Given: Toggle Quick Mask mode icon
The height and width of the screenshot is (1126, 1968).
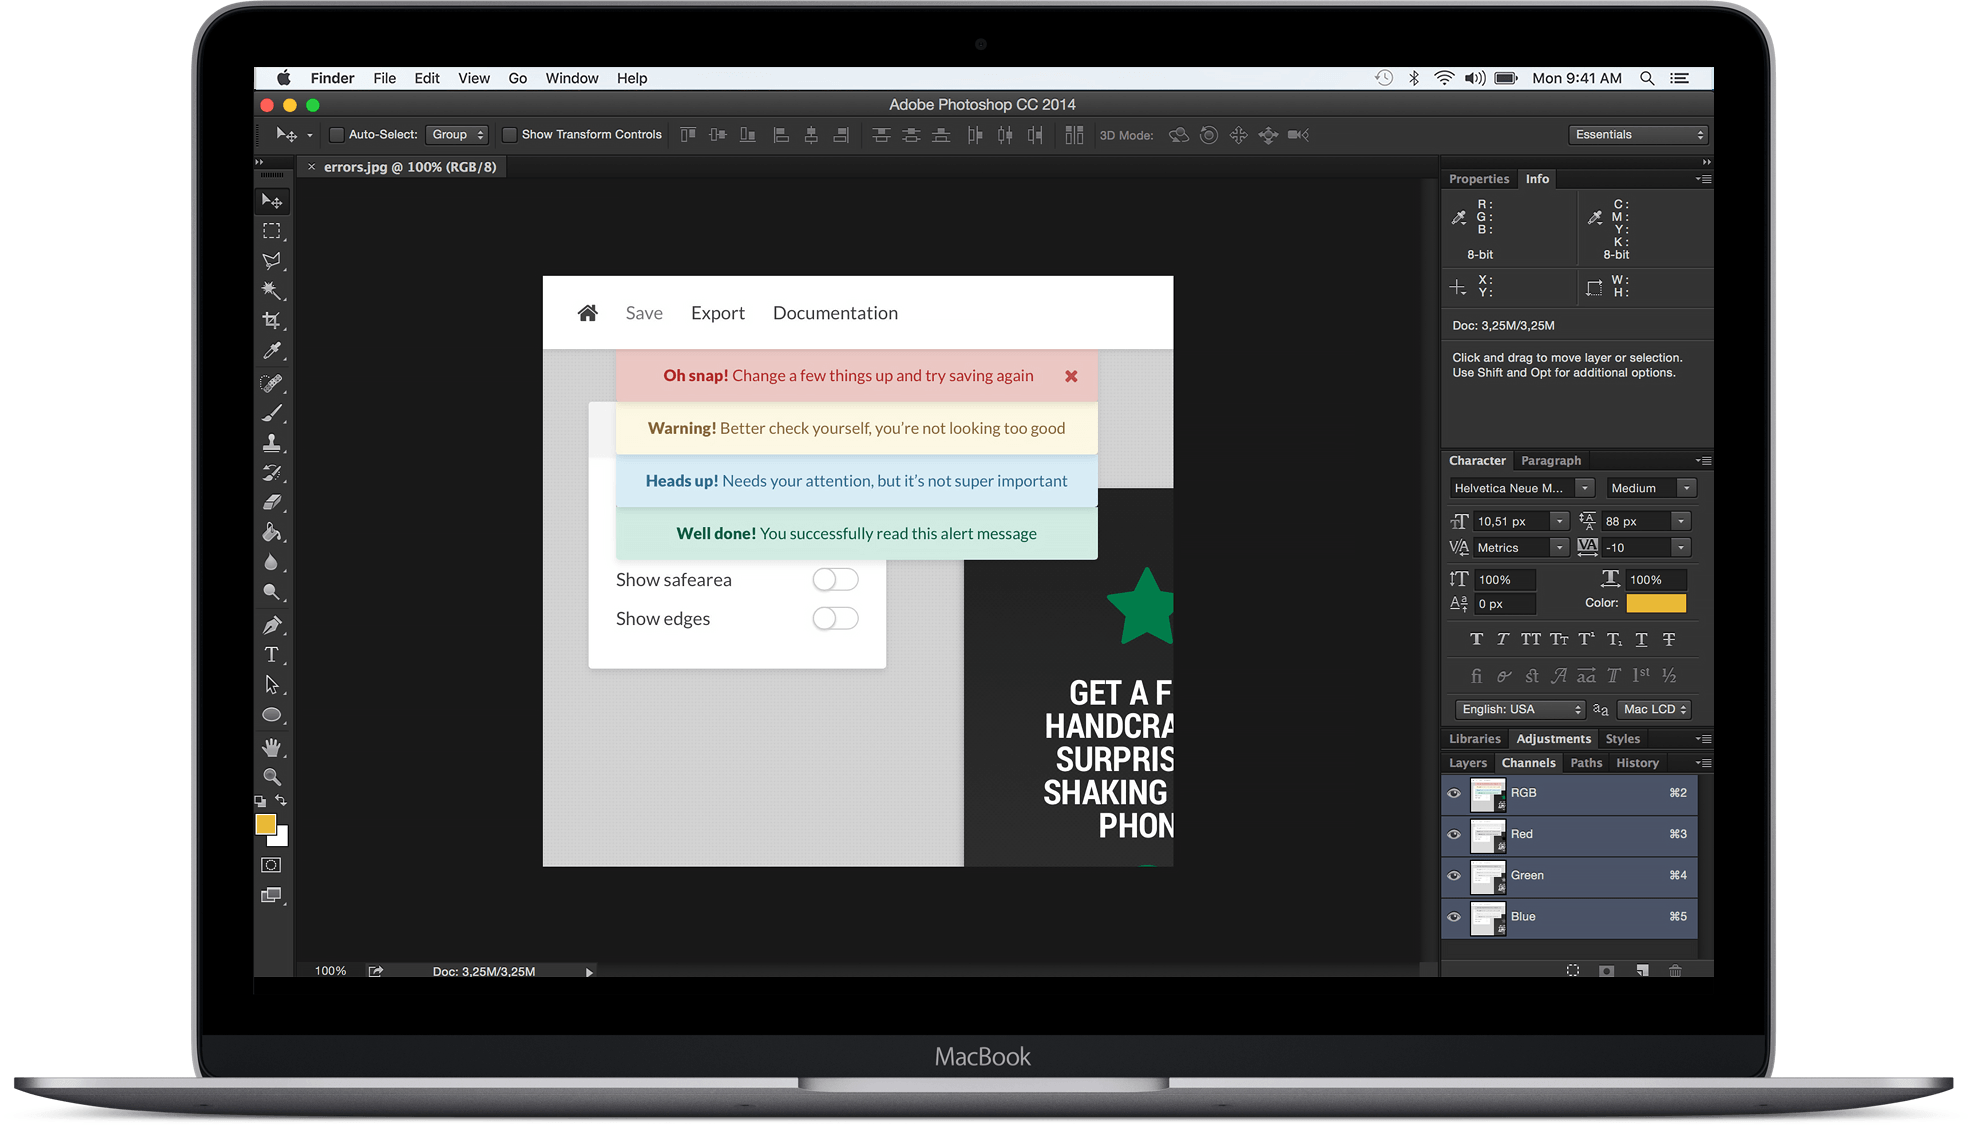Looking at the screenshot, I should (x=272, y=865).
